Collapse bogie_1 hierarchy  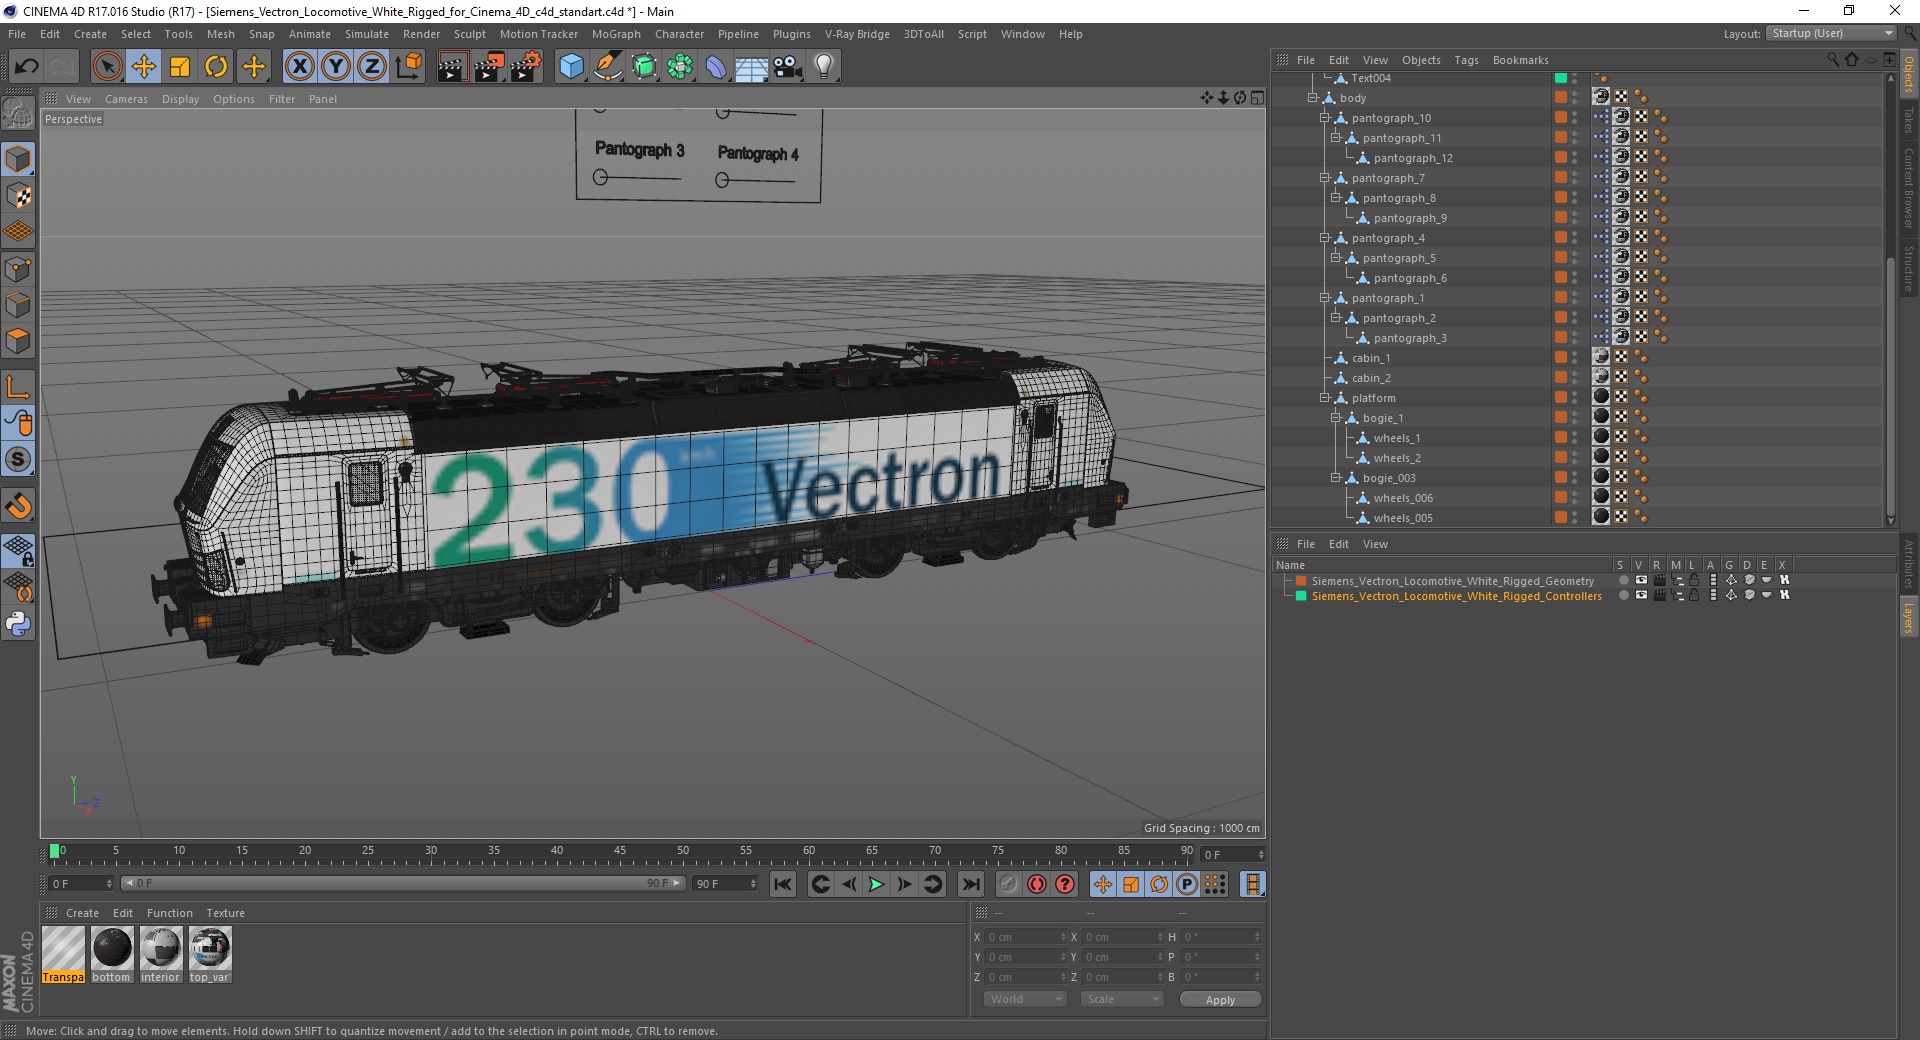1335,418
